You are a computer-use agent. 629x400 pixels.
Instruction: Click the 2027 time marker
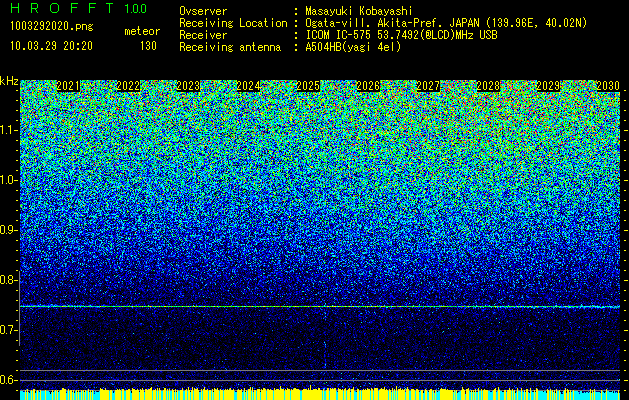click(428, 86)
